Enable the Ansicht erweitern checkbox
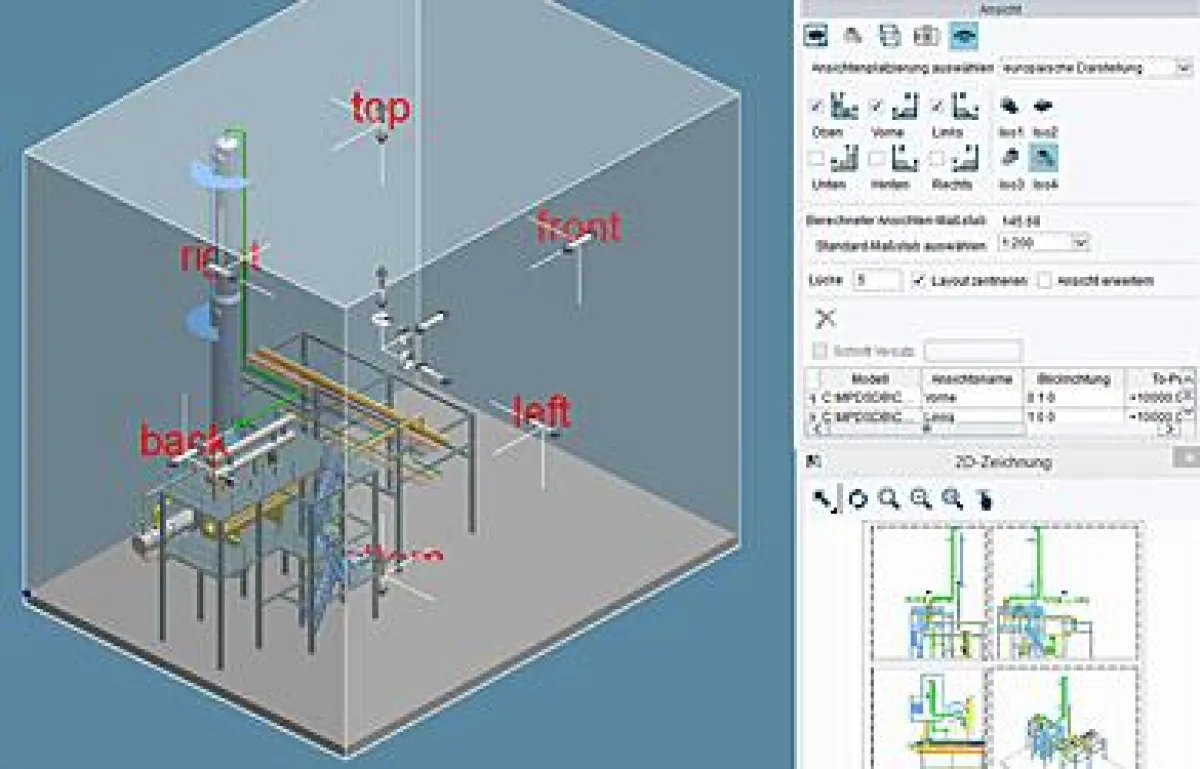This screenshot has width=1200, height=769. (1045, 281)
